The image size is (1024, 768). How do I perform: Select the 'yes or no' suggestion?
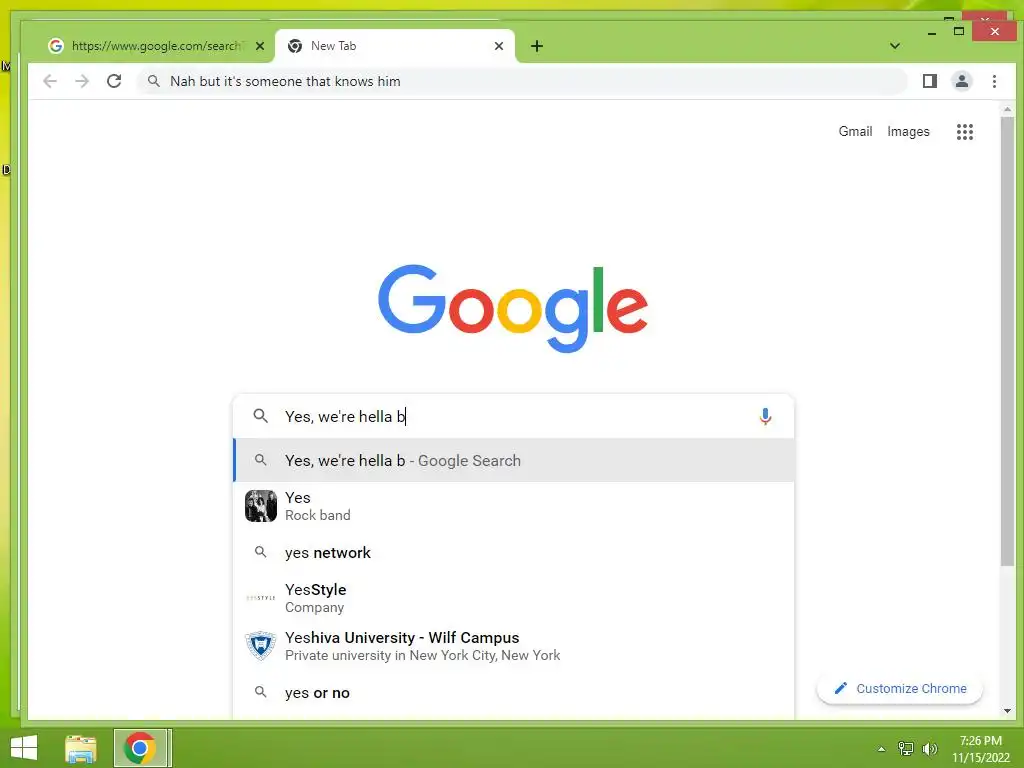click(x=513, y=693)
